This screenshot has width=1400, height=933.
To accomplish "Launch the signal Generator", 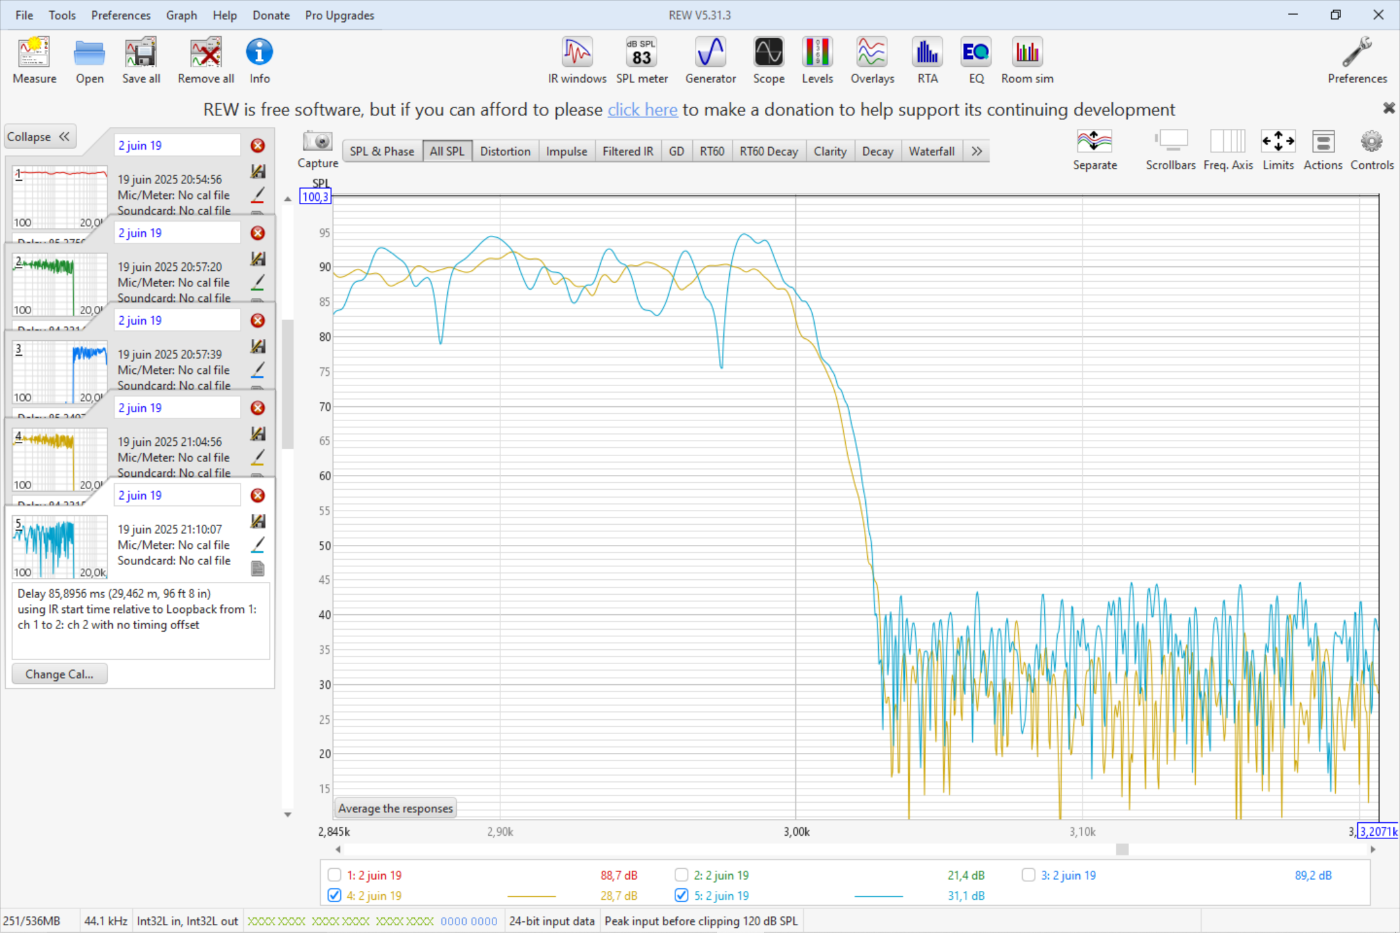I will pos(710,60).
